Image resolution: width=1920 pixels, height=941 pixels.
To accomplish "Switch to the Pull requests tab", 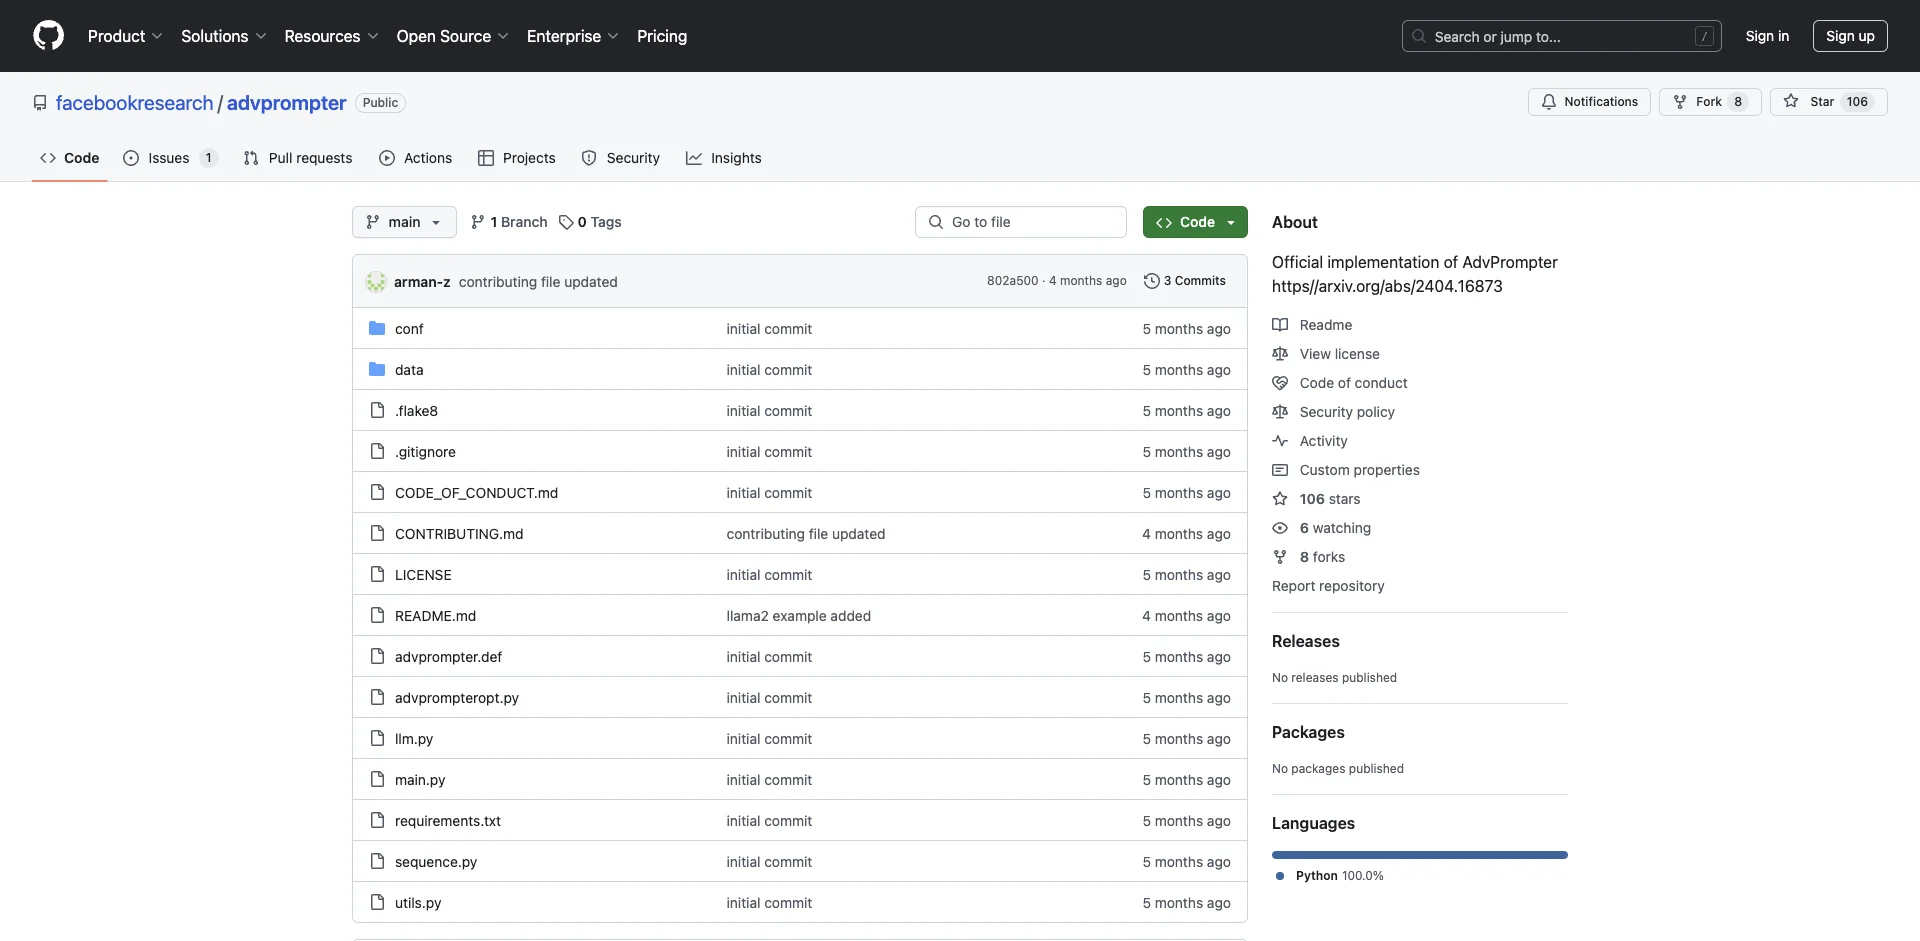I will click(x=298, y=158).
